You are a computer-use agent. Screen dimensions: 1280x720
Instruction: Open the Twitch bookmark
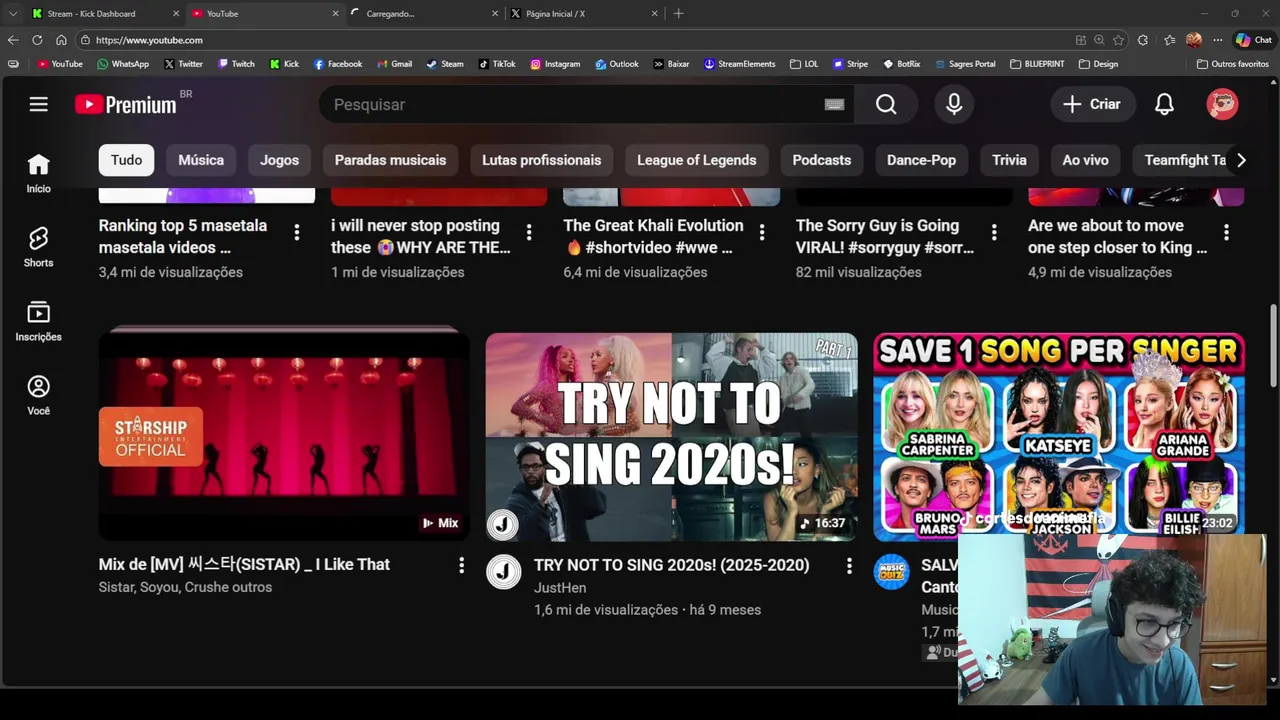(235, 64)
